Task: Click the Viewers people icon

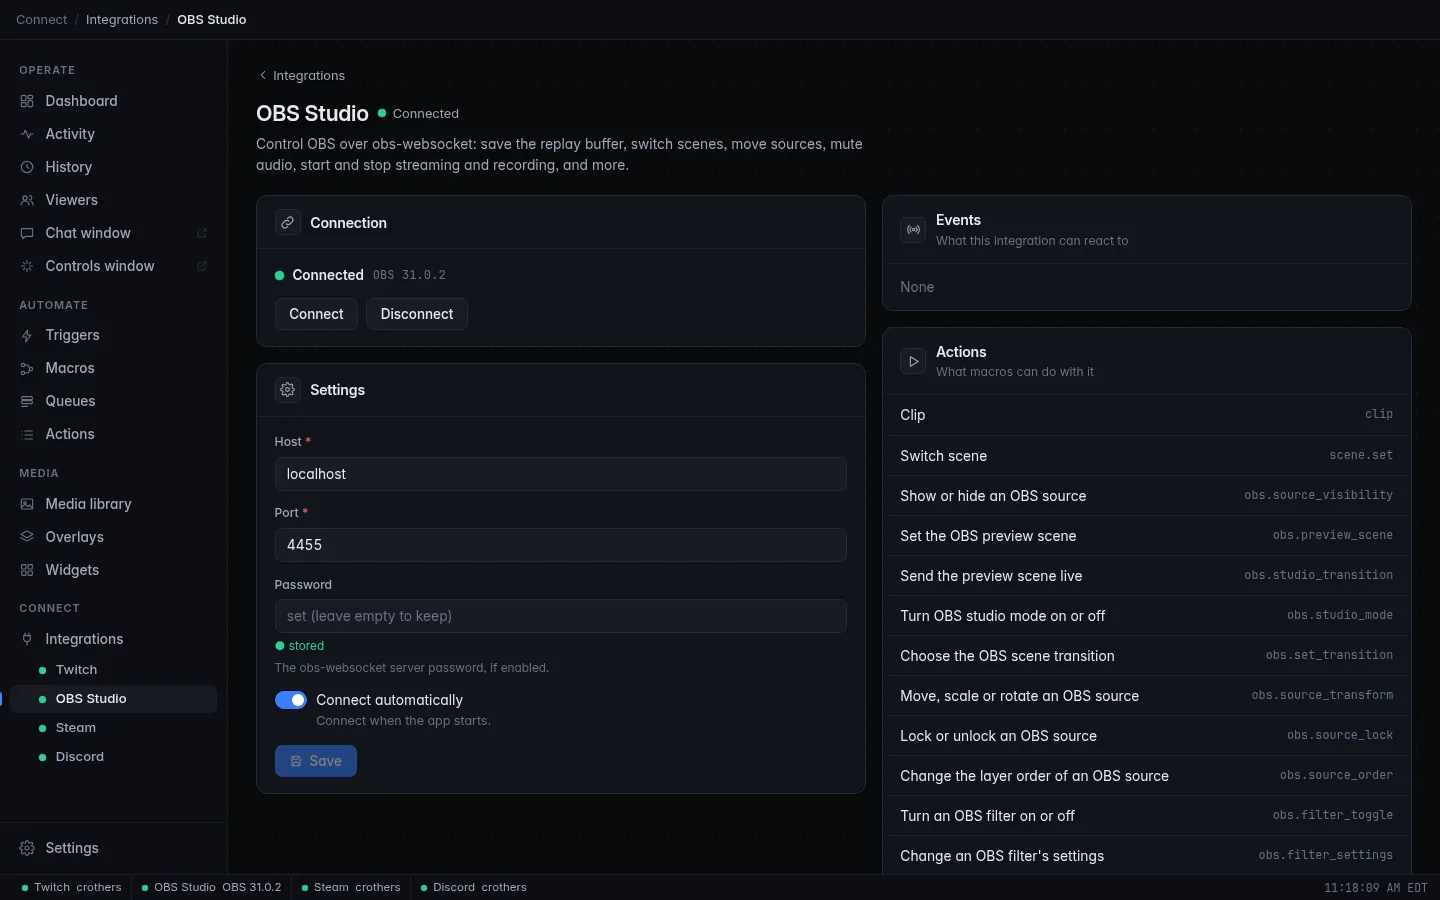Action: click(x=27, y=200)
